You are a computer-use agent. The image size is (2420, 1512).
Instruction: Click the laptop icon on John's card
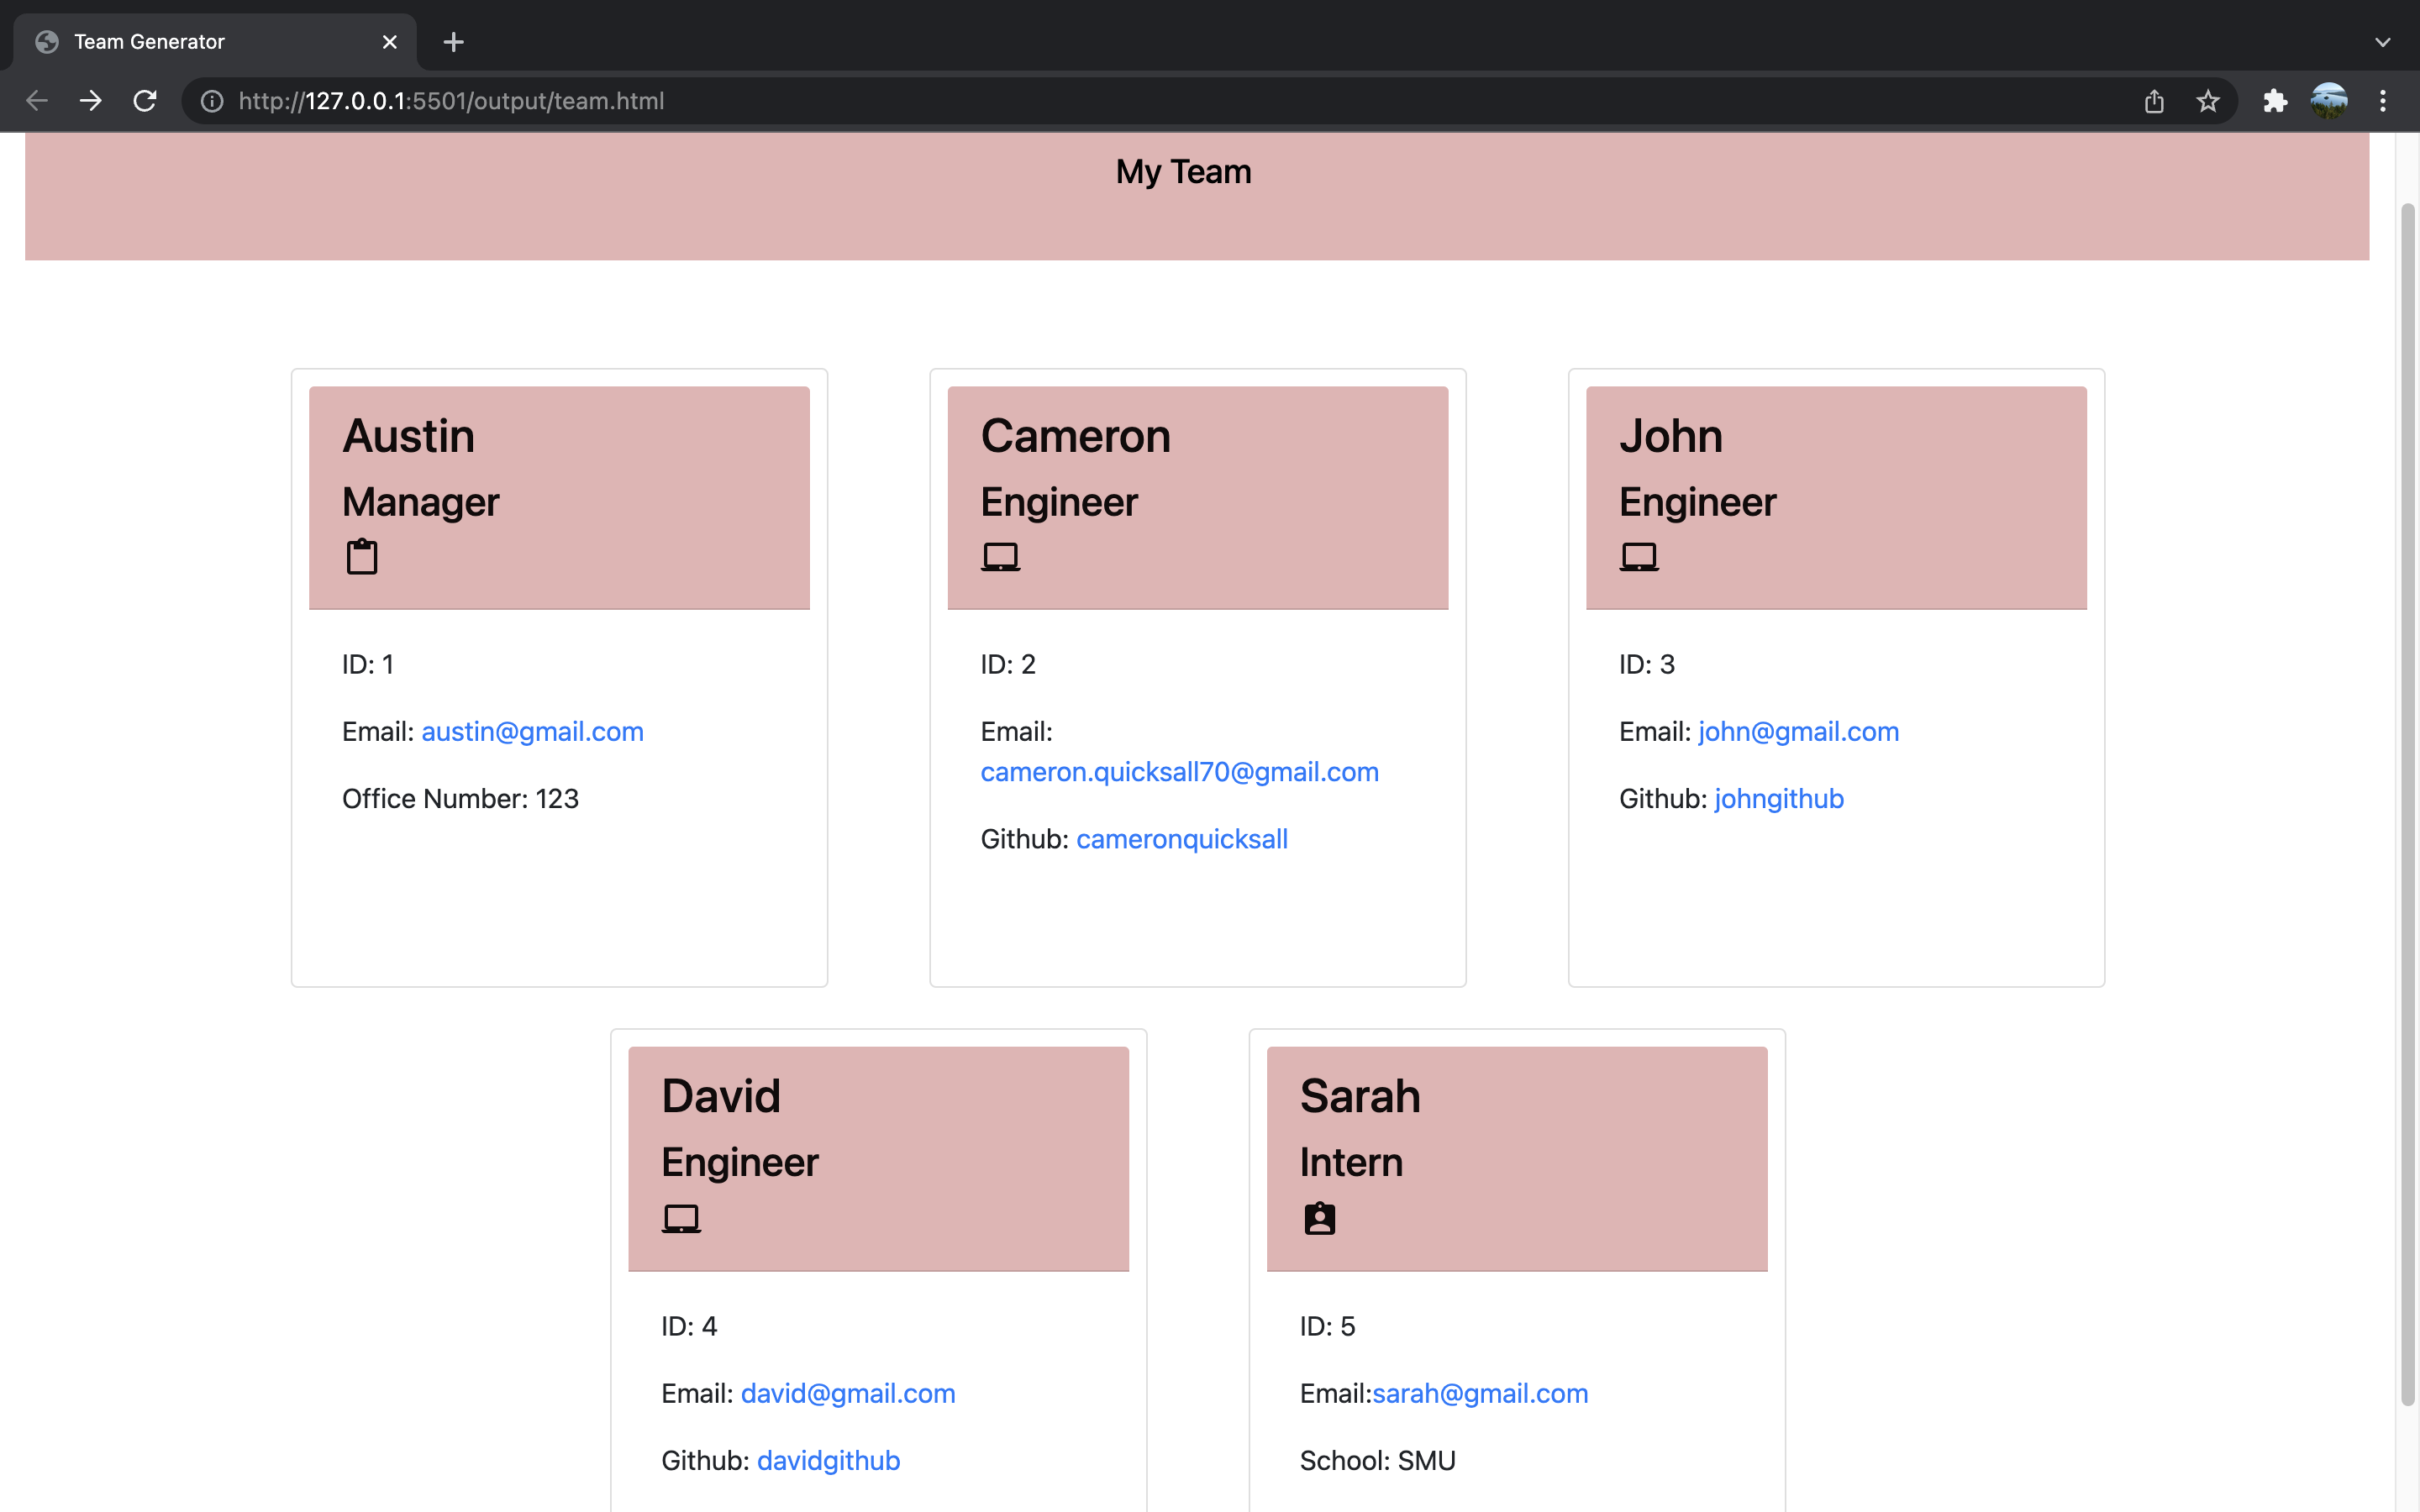pyautogui.click(x=1639, y=556)
